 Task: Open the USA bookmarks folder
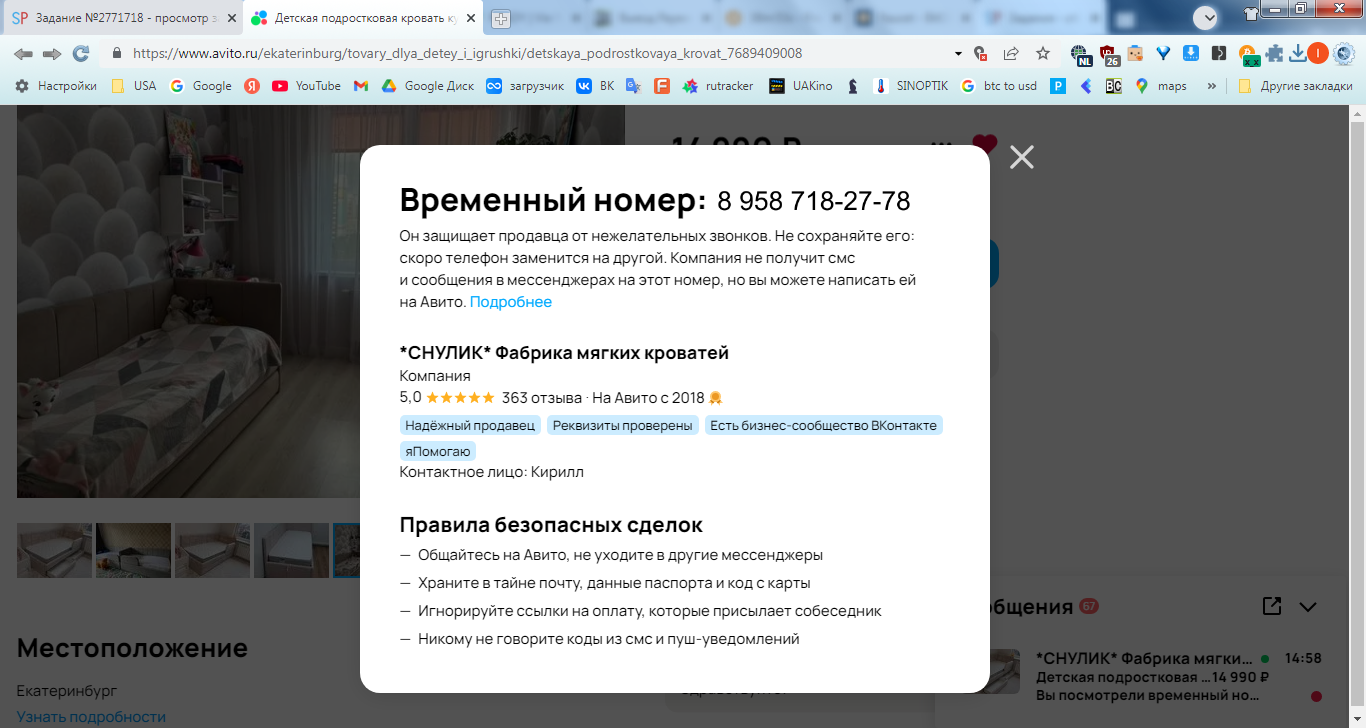pyautogui.click(x=133, y=86)
